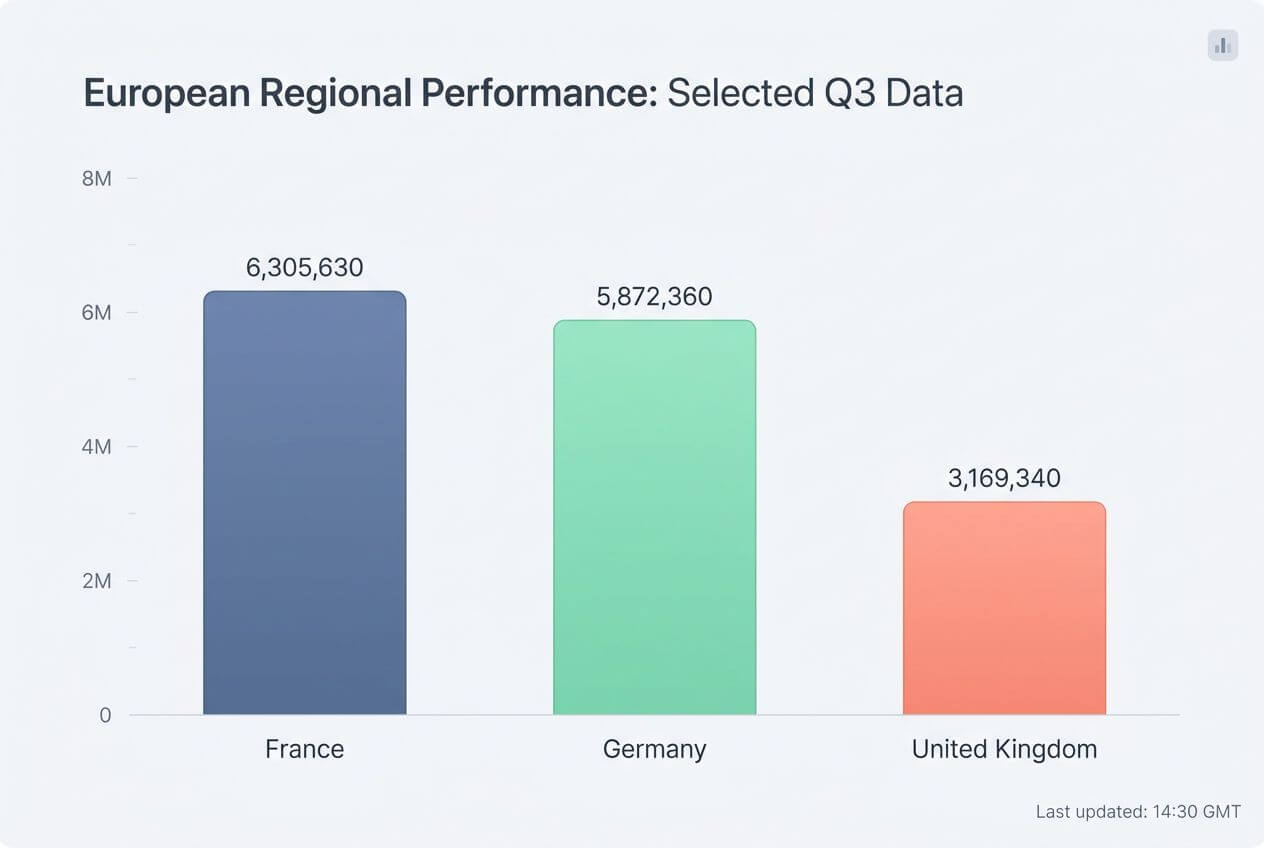Click the 5,872,360 value label
The image size is (1264, 848).
(x=654, y=297)
